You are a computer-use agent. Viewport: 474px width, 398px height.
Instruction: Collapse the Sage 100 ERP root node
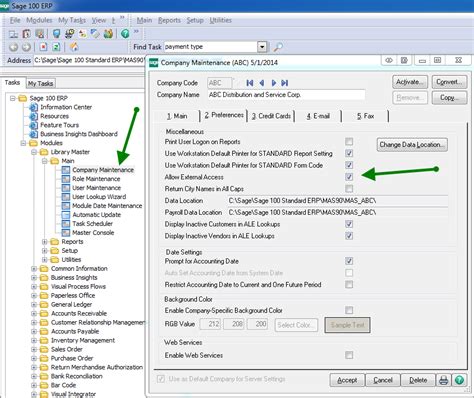click(x=13, y=98)
